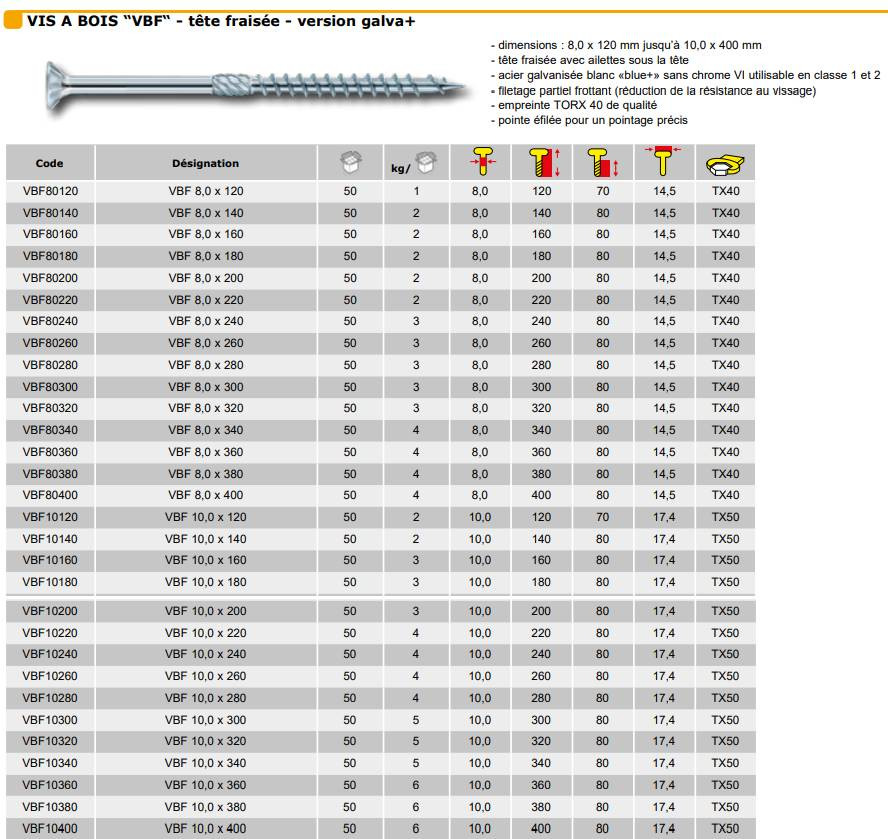Viewport: 888px width, 839px height.
Task: Select product code VBF80260
Action: click(49, 343)
